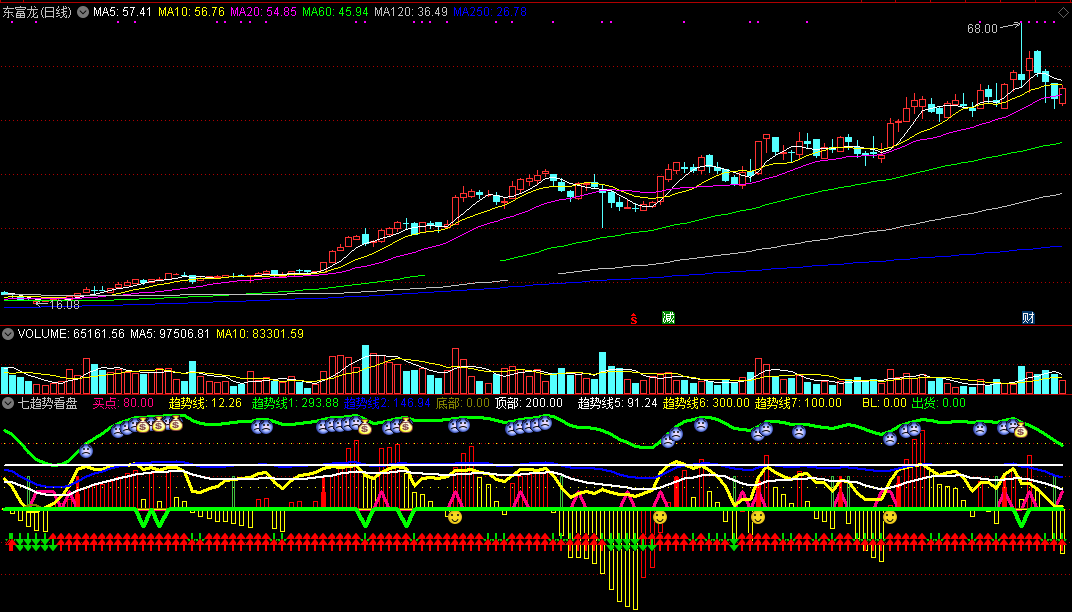Click the last yellow smiley face in 七趋势看盘
Image resolution: width=1072 pixels, height=612 pixels.
click(x=890, y=518)
